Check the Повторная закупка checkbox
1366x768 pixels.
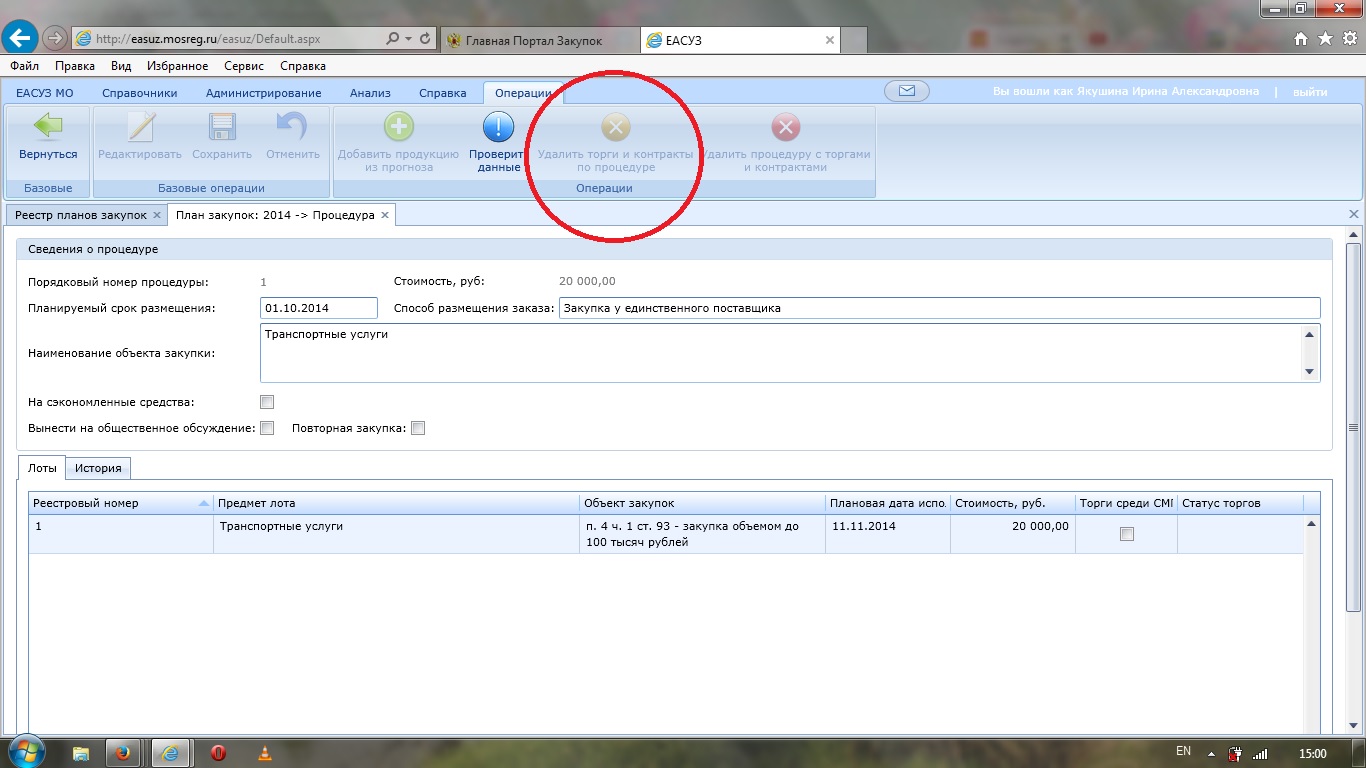419,428
